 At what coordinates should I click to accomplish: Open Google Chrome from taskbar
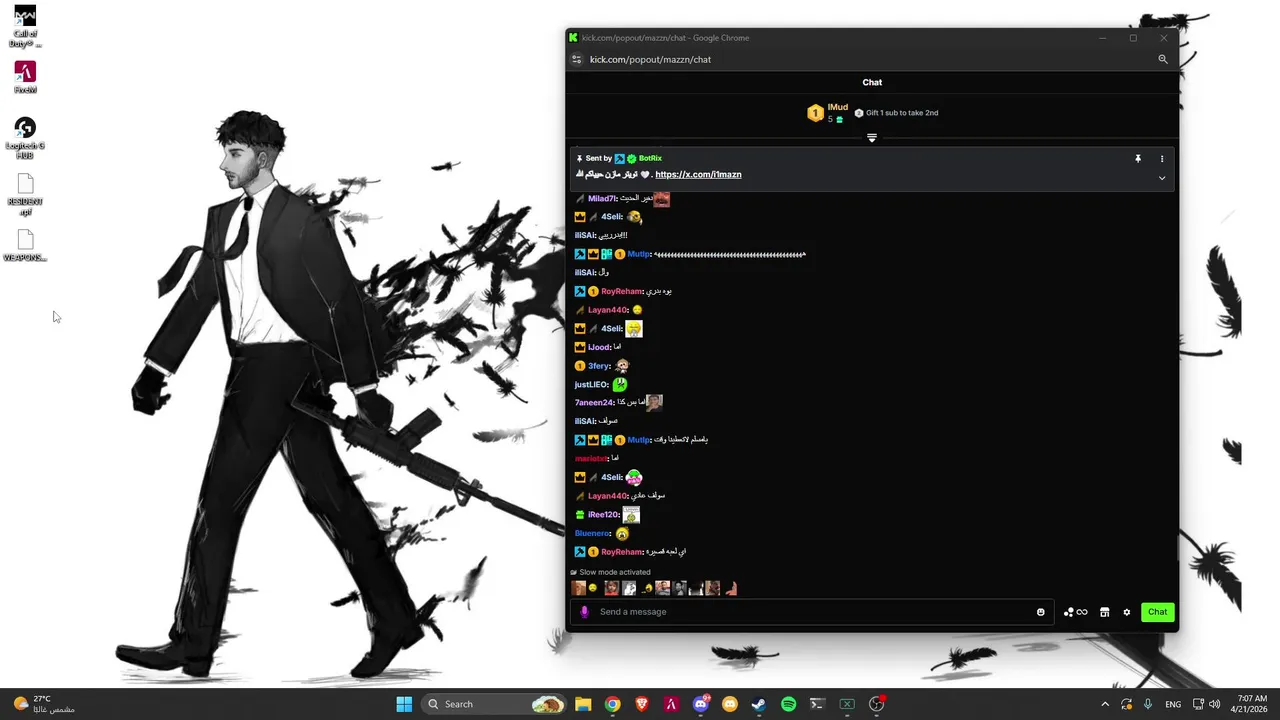click(x=612, y=704)
